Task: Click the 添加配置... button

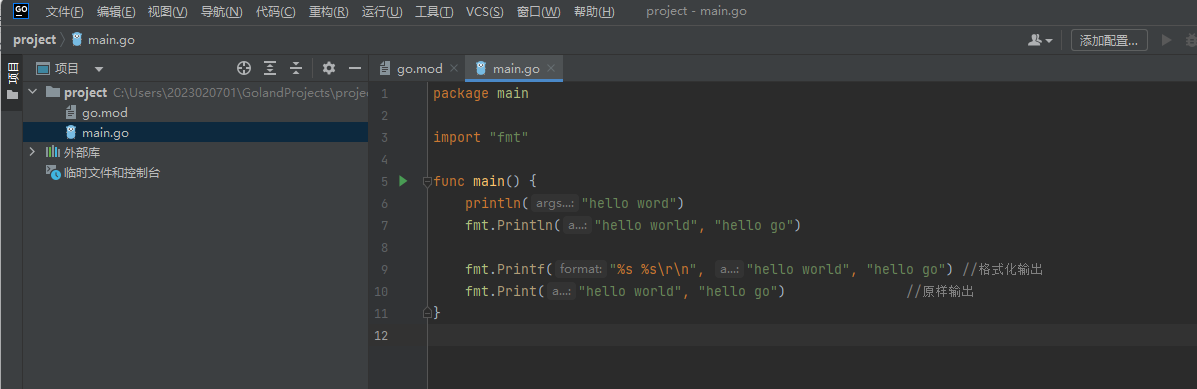Action: point(1109,40)
